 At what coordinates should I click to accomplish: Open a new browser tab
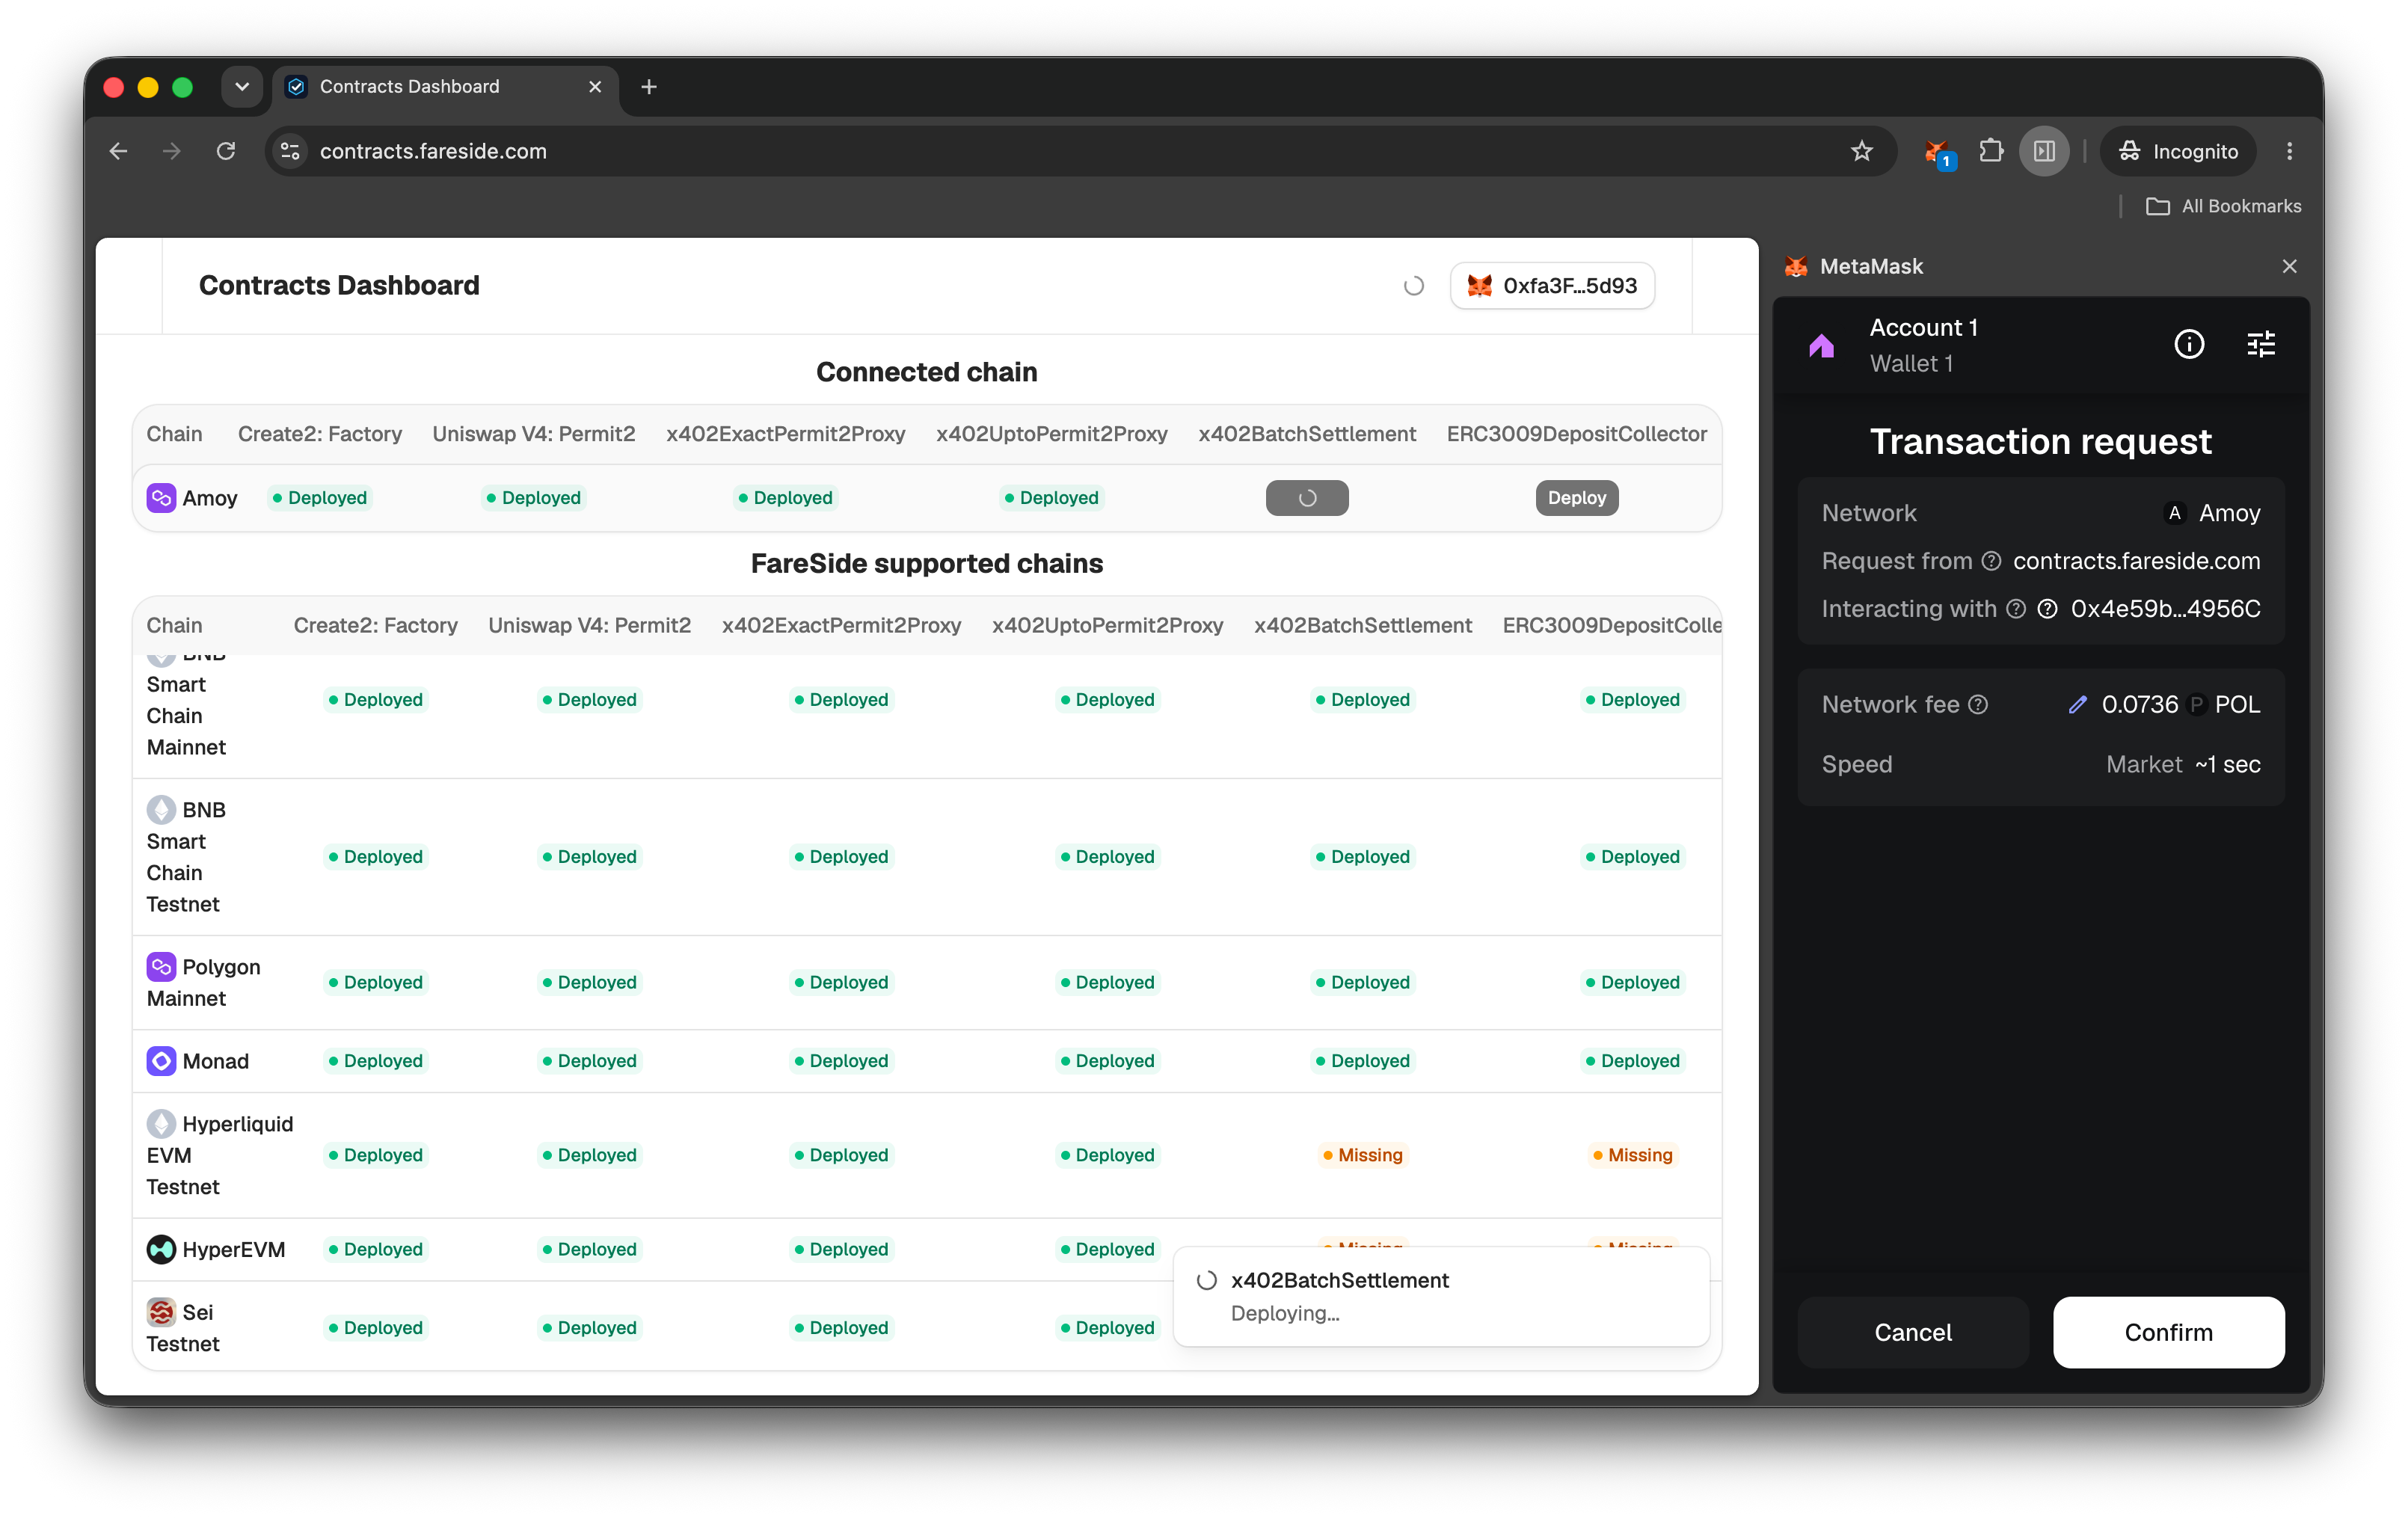[x=649, y=87]
